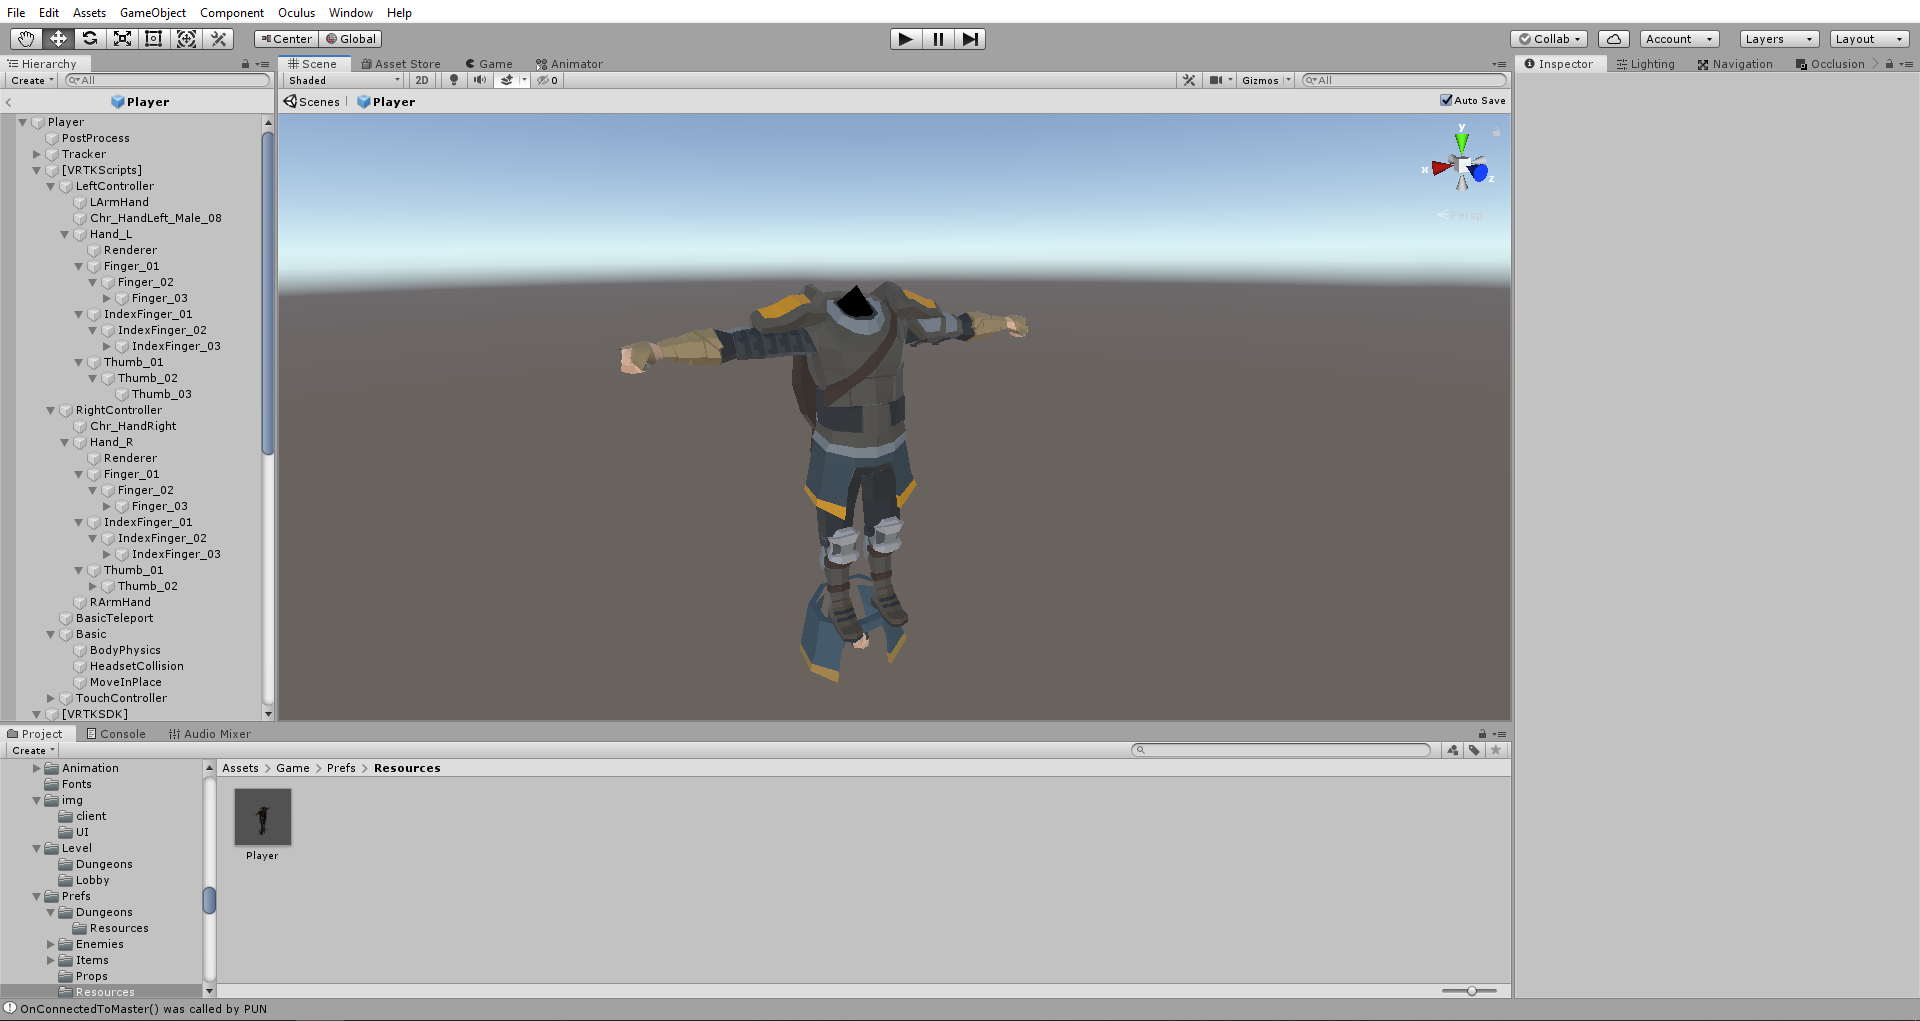Select the Rotate tool

90,39
